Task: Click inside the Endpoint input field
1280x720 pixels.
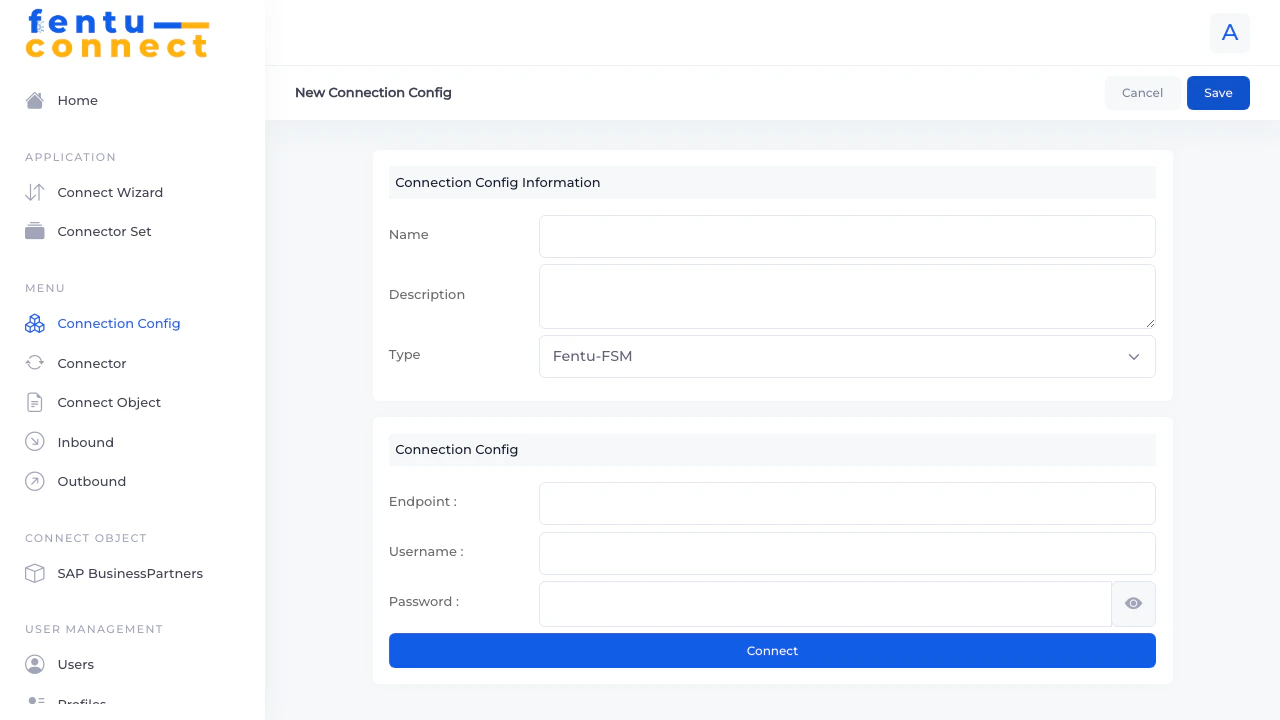Action: [847, 503]
